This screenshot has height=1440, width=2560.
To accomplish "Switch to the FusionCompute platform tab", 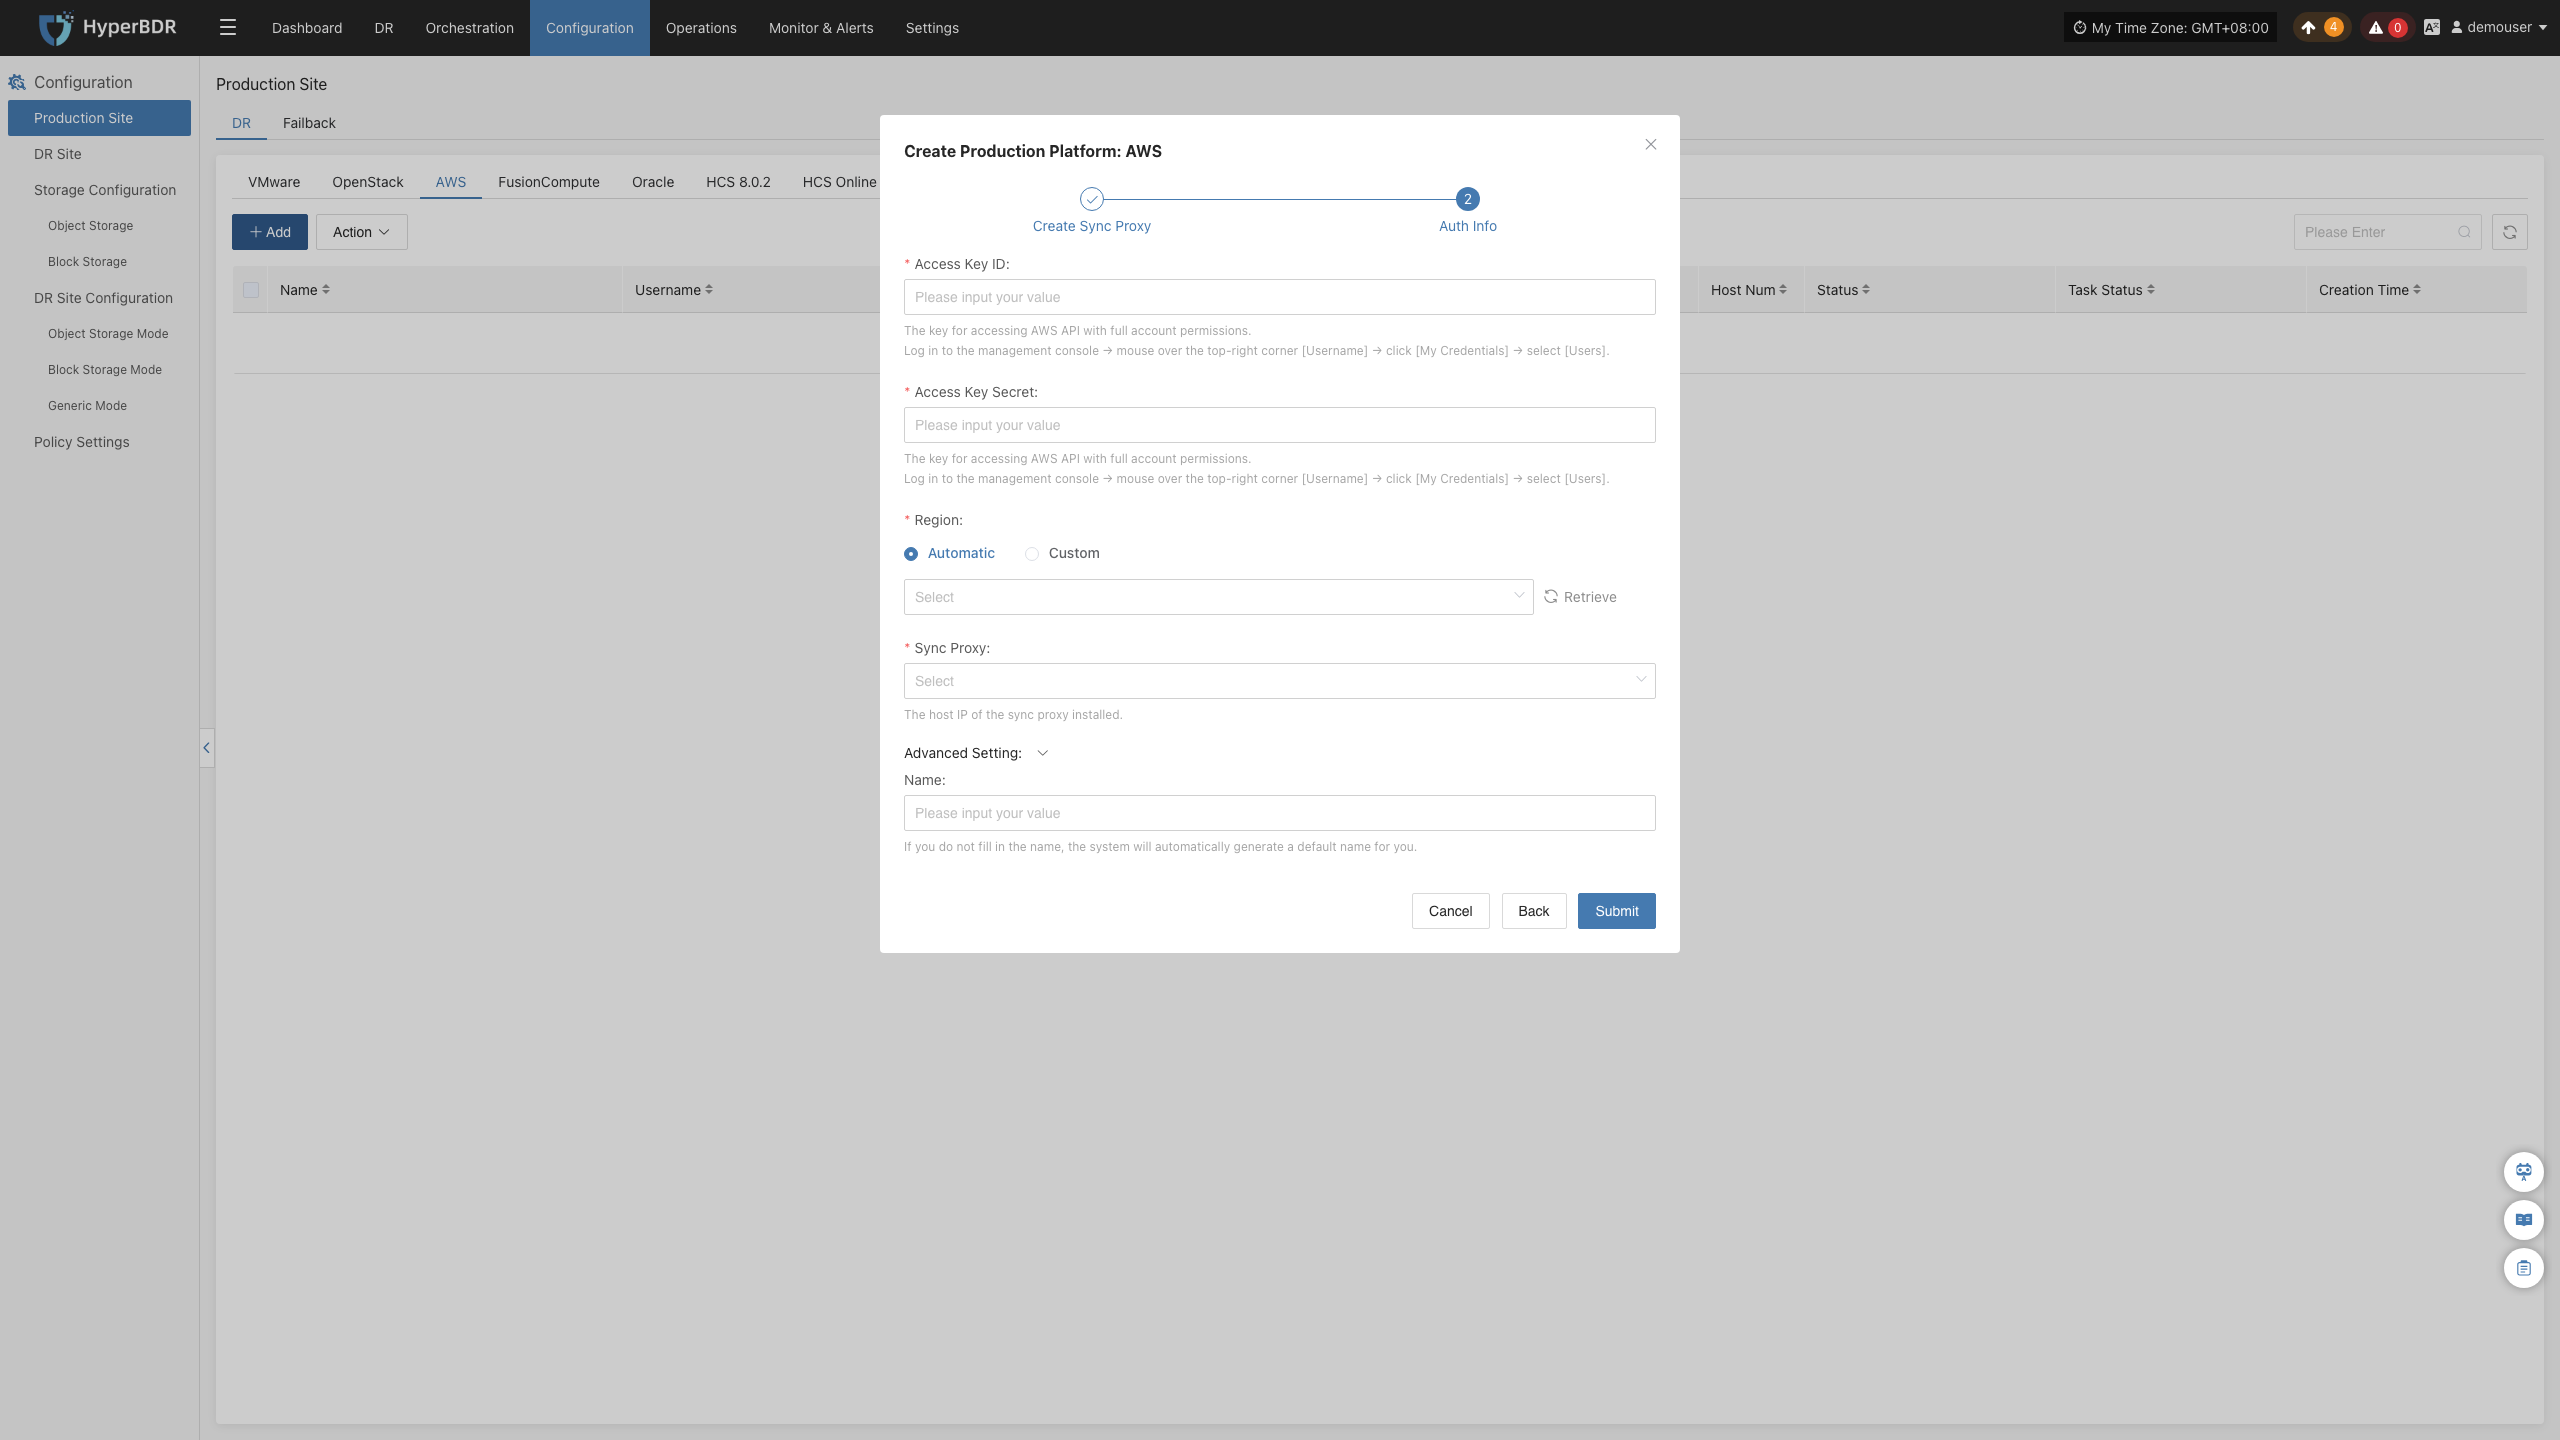I will click(549, 182).
